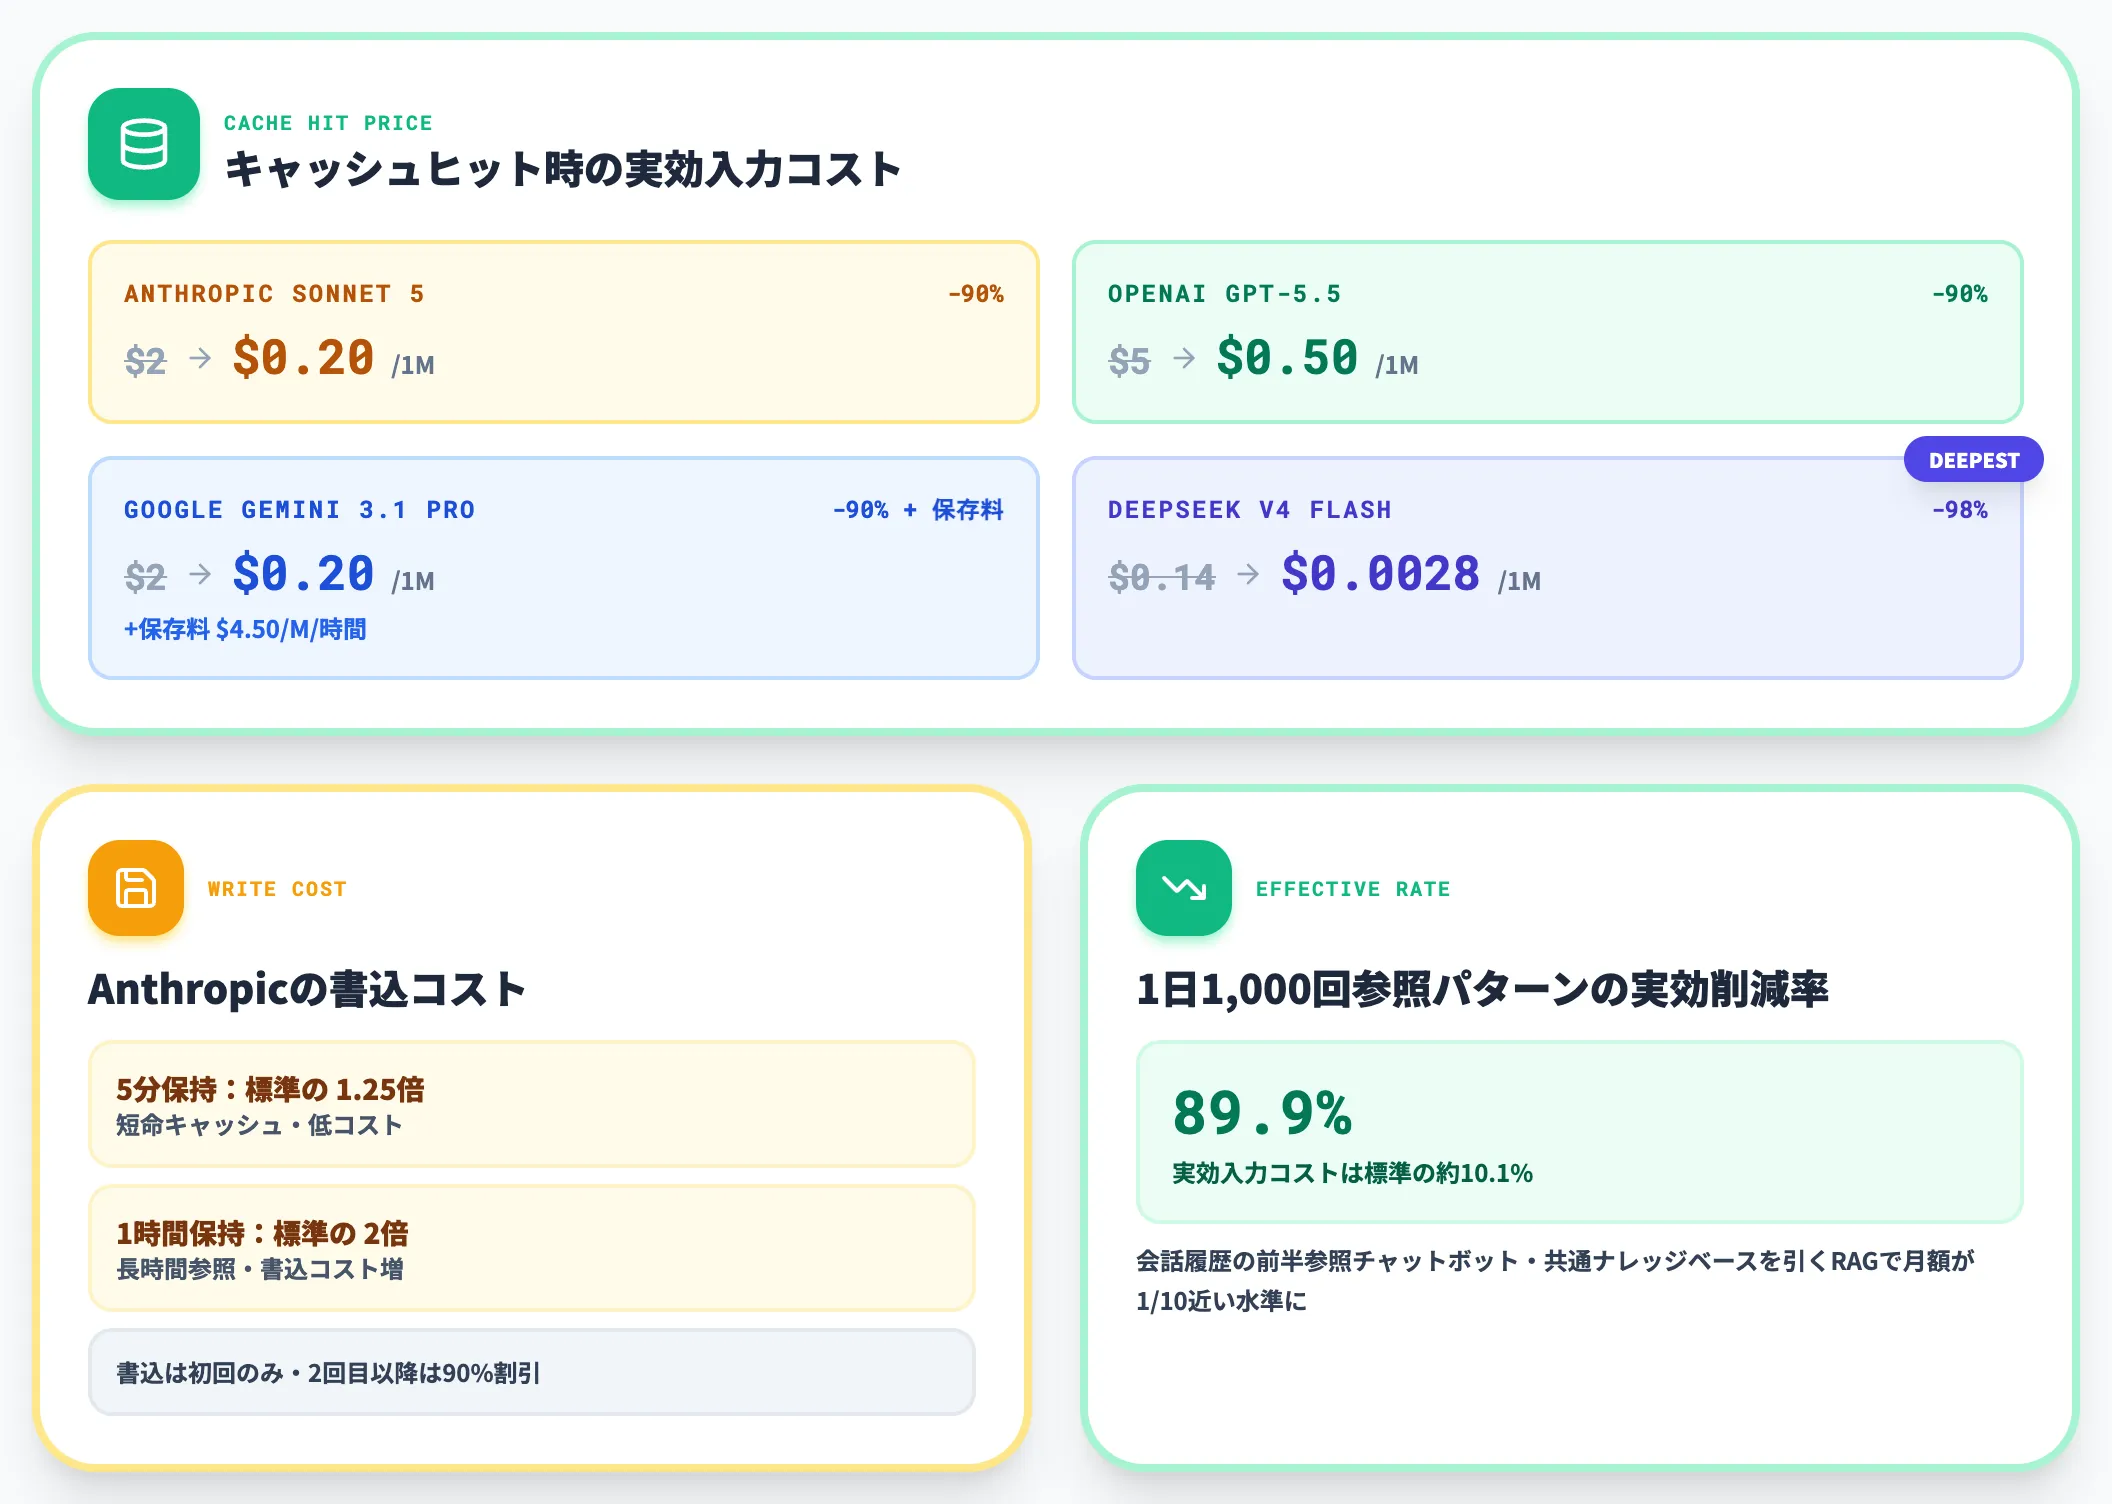Click the struck-through $0.14 price

[1162, 577]
